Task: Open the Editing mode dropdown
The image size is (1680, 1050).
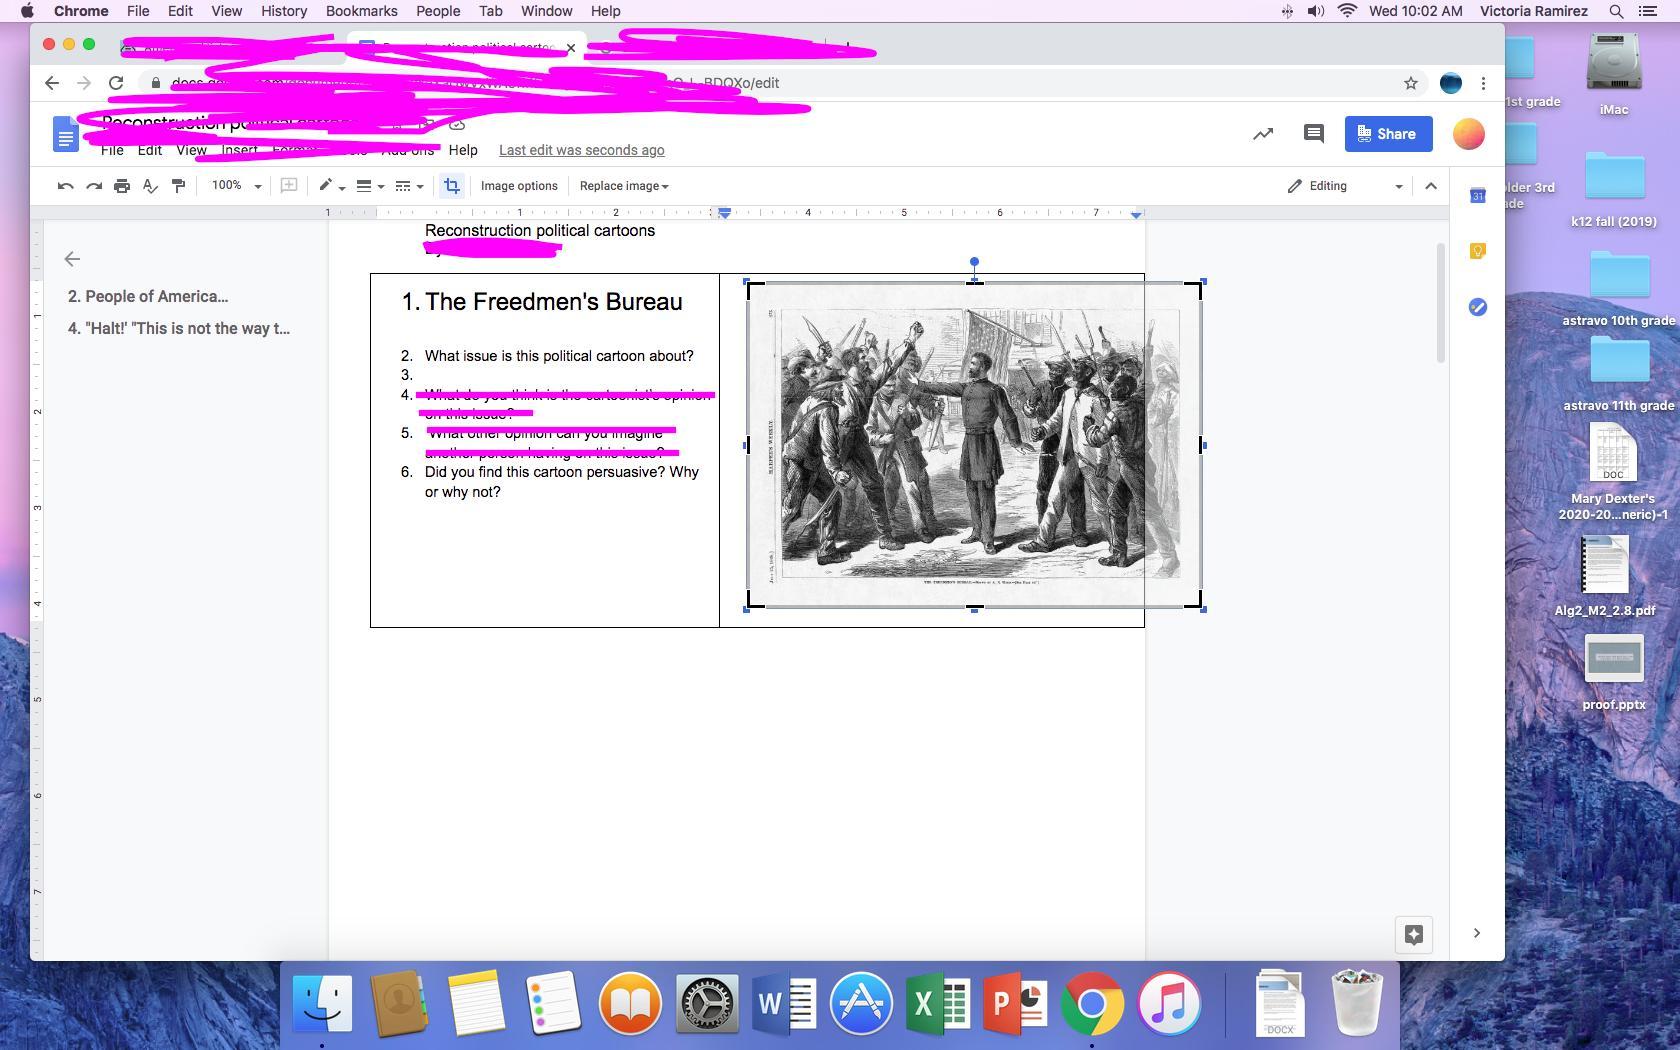Action: (x=1345, y=186)
